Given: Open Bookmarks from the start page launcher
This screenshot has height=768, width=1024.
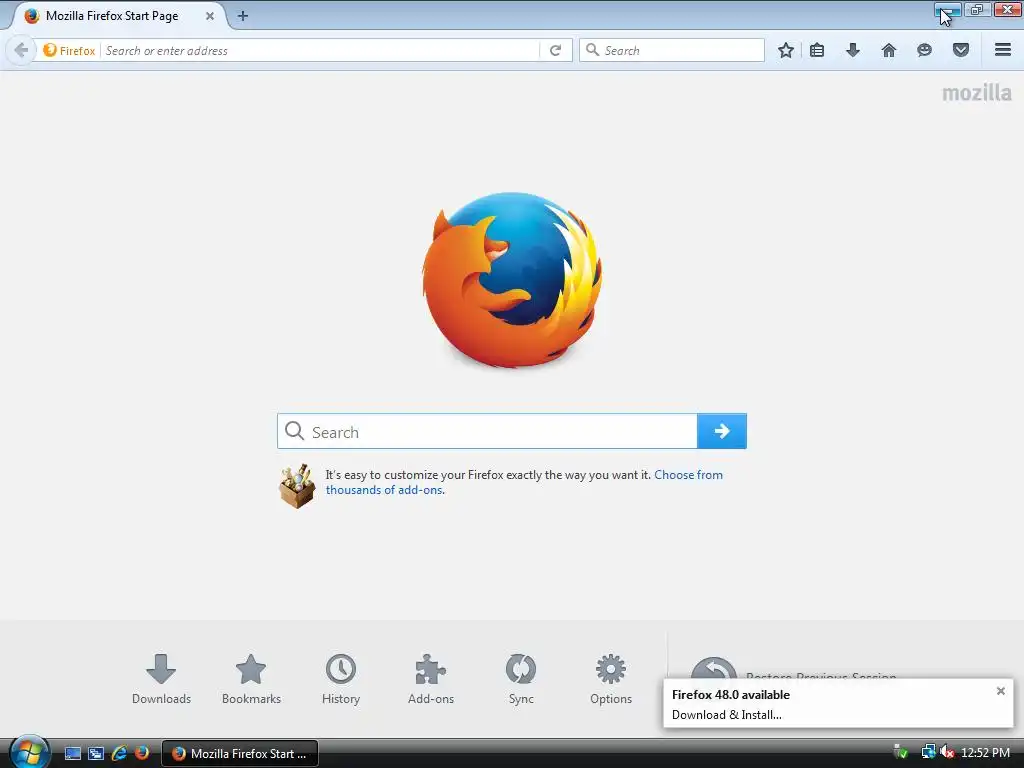Looking at the screenshot, I should pyautogui.click(x=251, y=679).
